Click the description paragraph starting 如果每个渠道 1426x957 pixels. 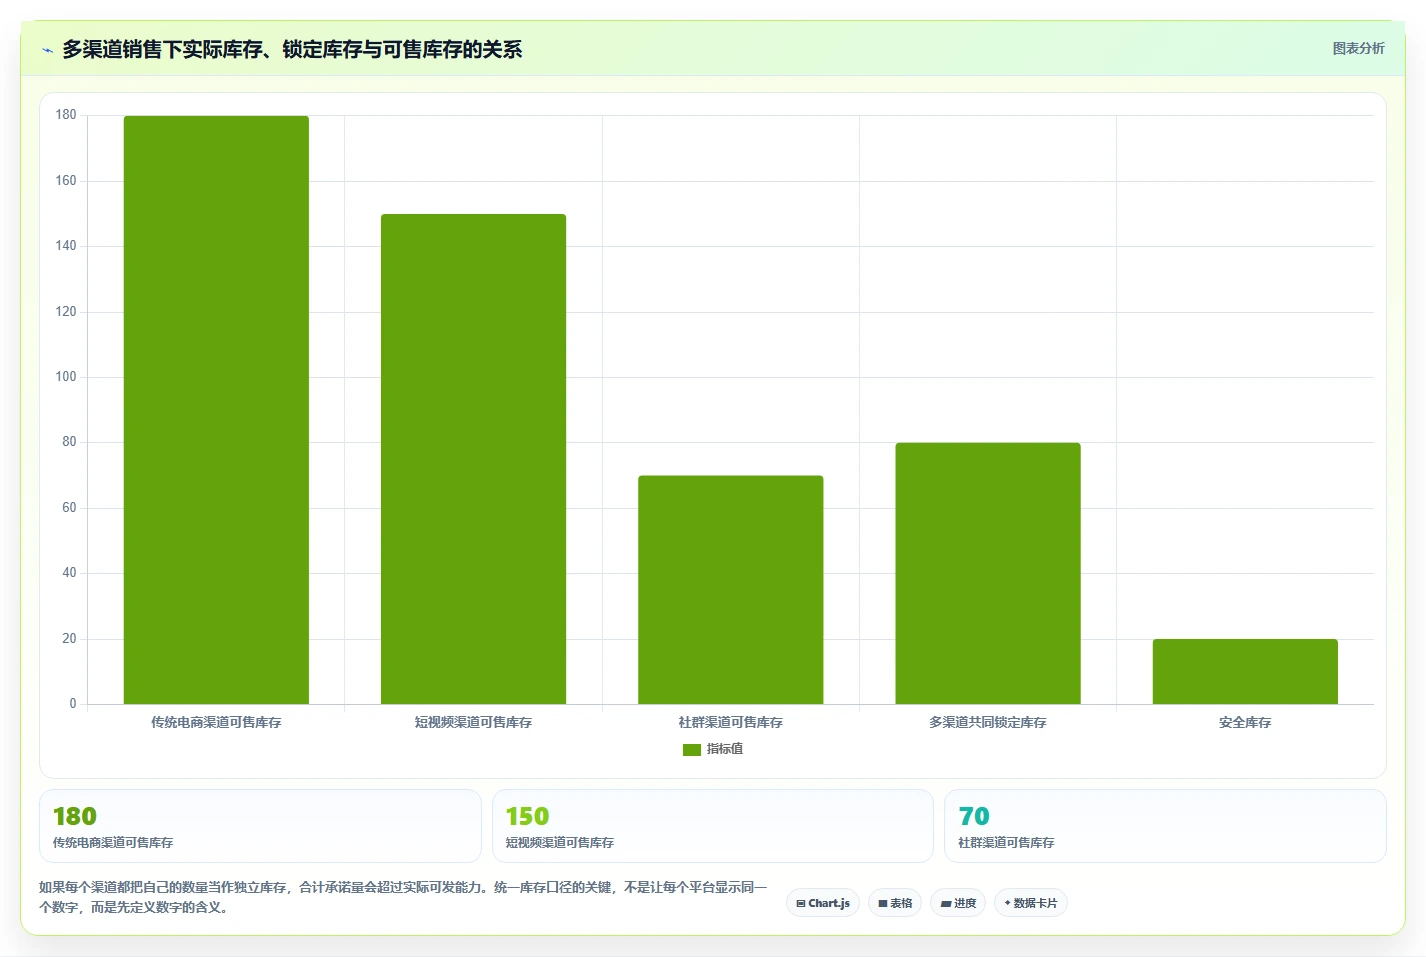pyautogui.click(x=404, y=897)
